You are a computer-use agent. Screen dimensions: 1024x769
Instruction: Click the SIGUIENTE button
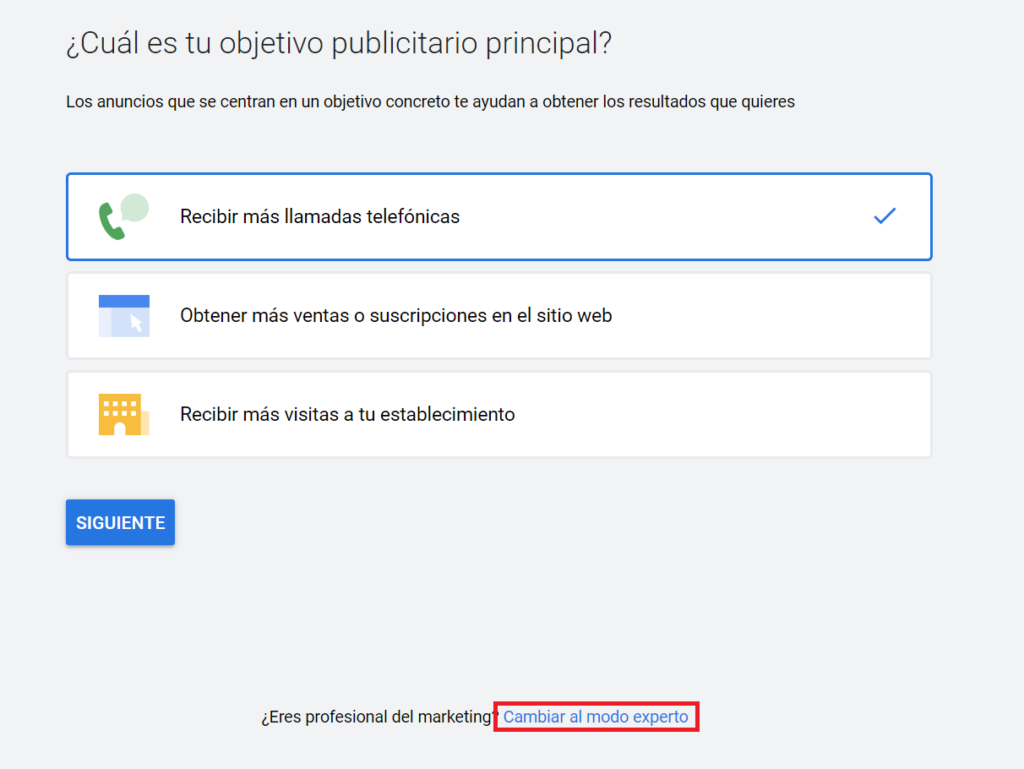120,522
